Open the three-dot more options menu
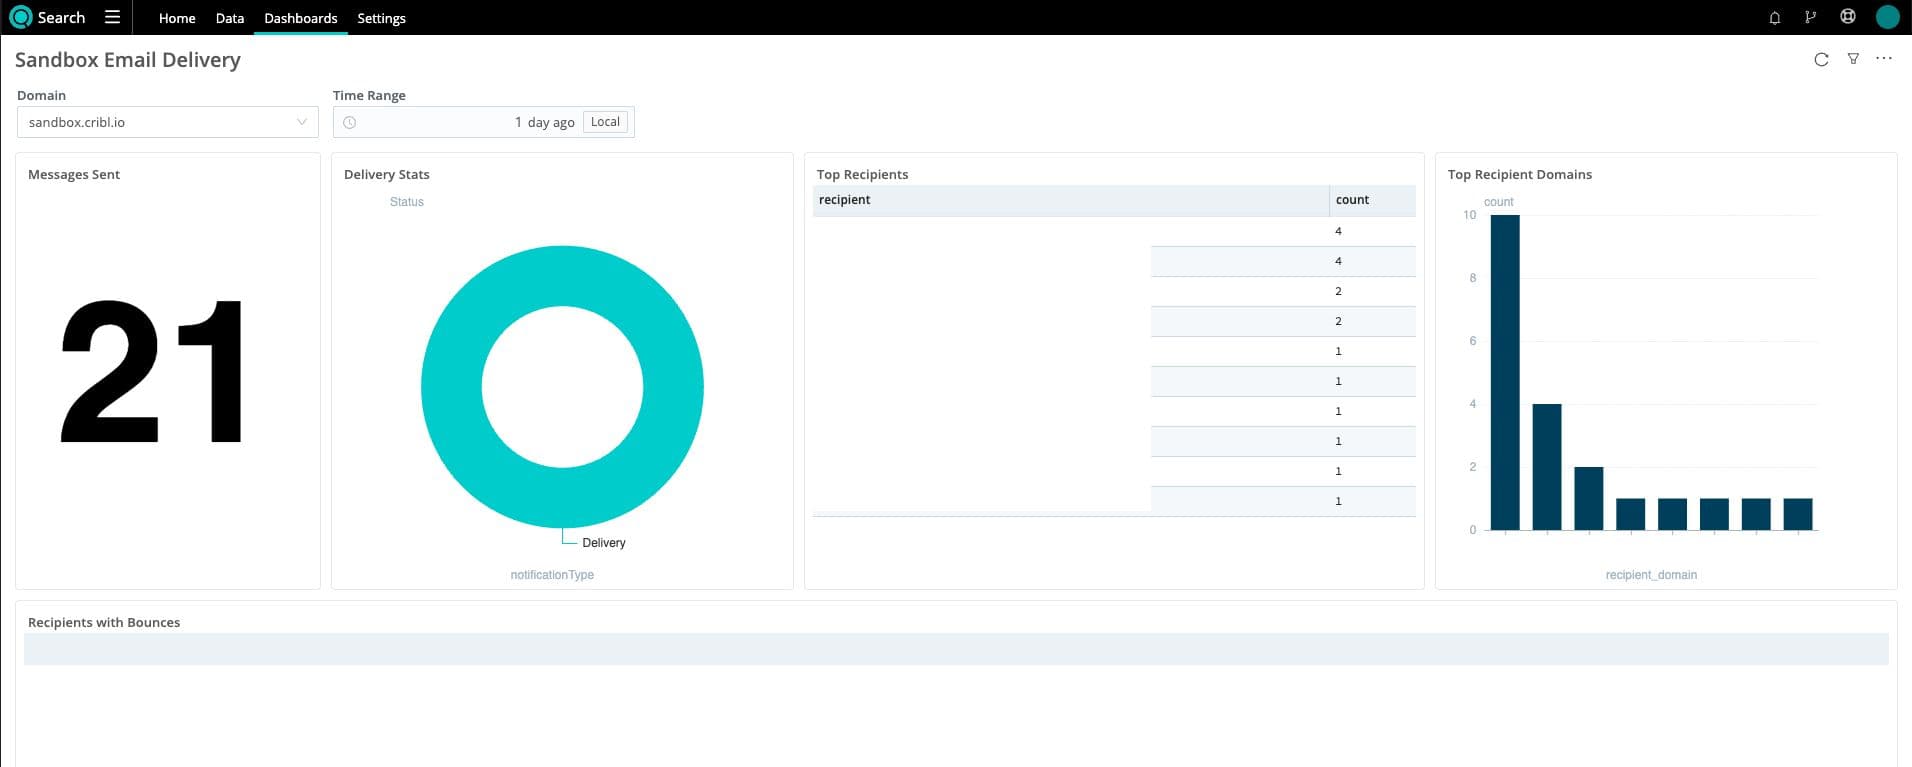The width and height of the screenshot is (1912, 767). coord(1884,59)
